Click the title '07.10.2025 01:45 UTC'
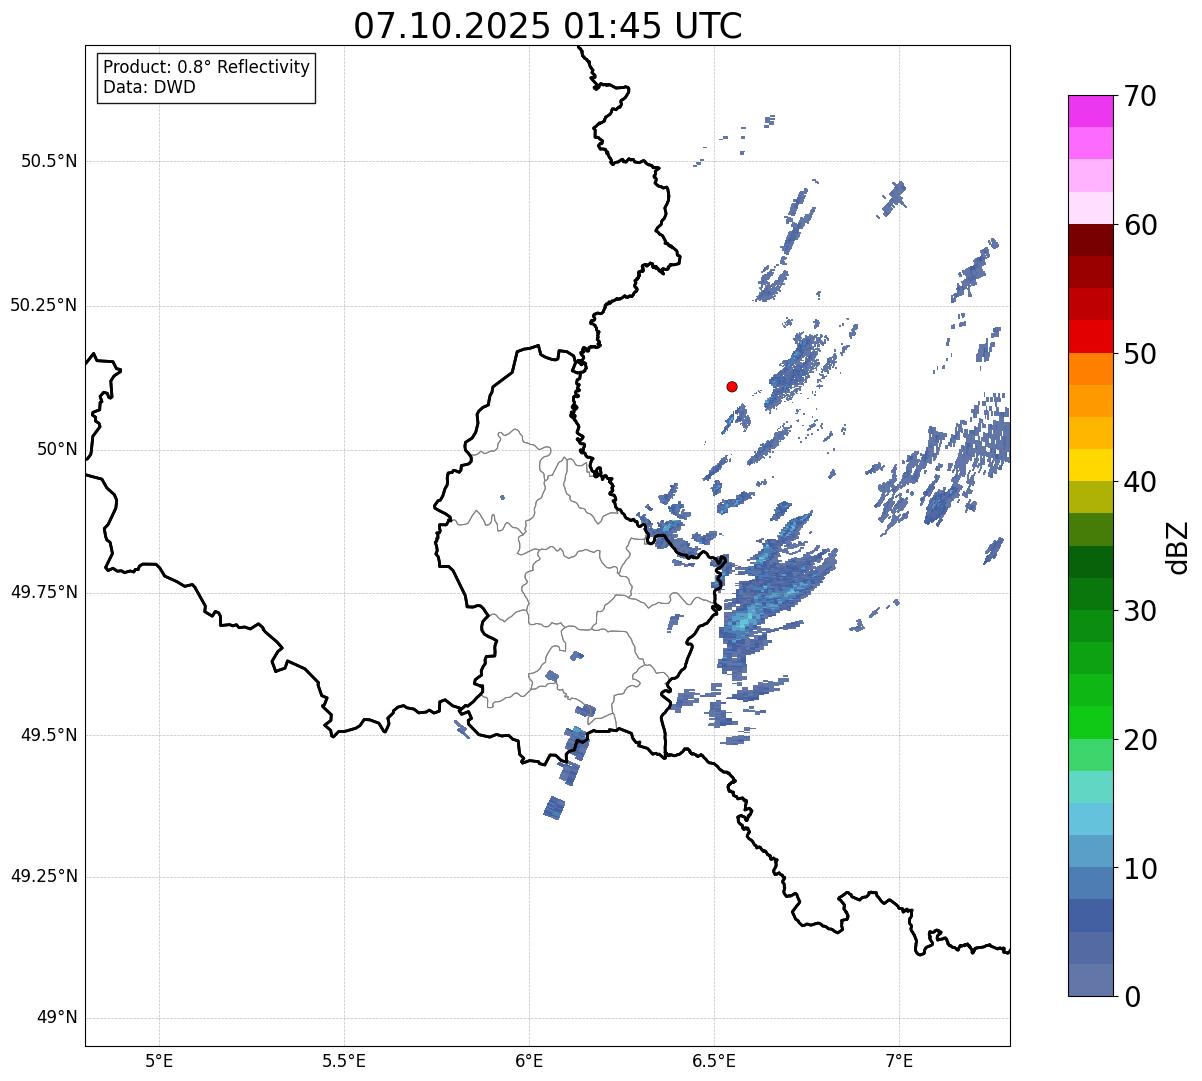Image resolution: width=1202 pixels, height=1081 pixels. (548, 26)
